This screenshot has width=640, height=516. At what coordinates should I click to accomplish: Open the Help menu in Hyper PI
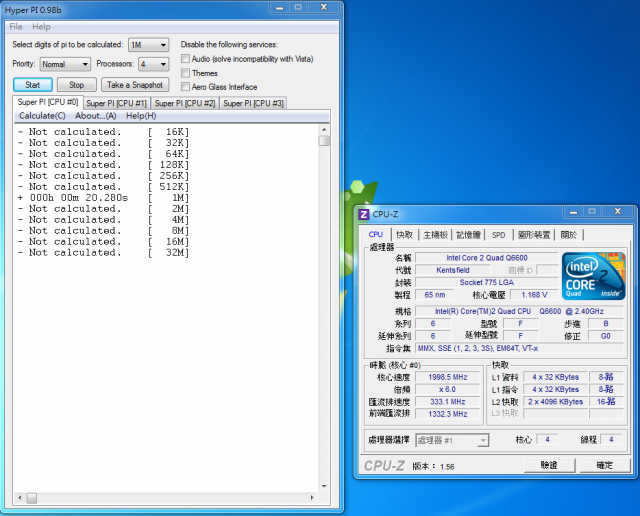(x=41, y=27)
